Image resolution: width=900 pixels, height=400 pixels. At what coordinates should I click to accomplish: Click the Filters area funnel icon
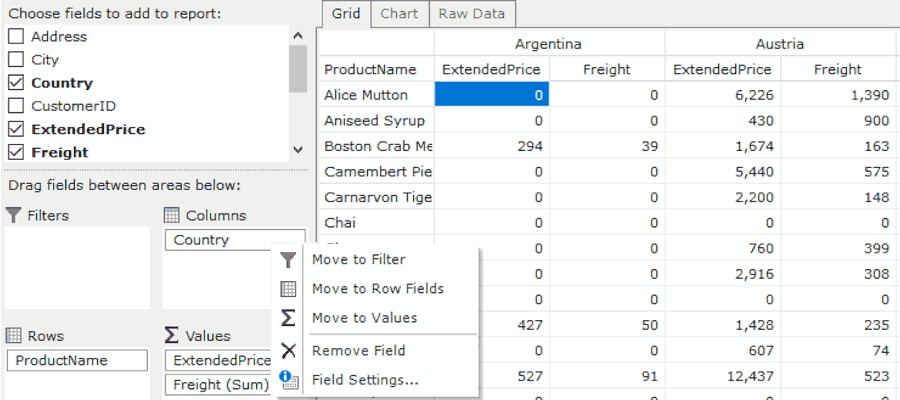14,216
